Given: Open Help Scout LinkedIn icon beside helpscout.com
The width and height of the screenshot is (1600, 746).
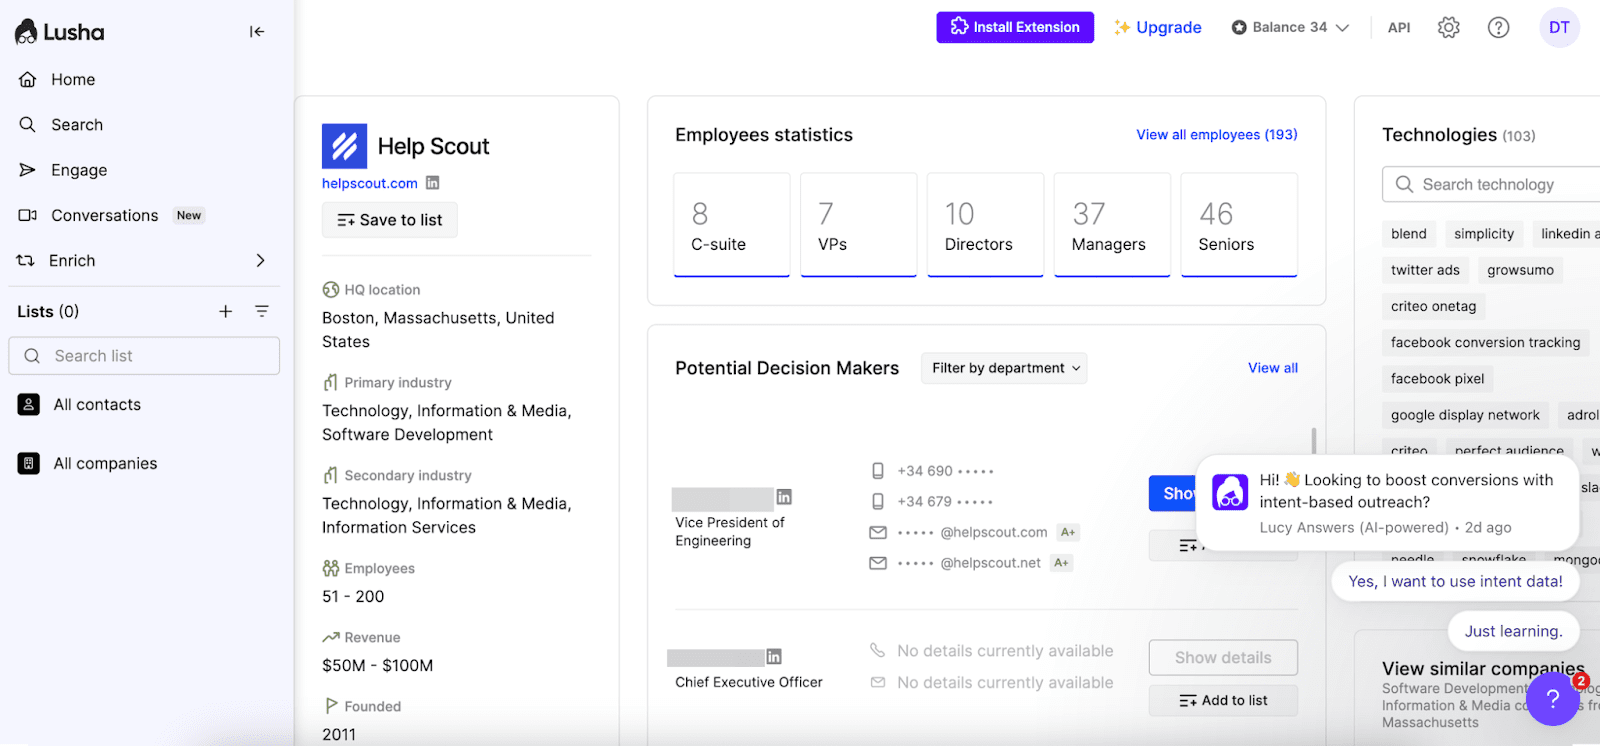Looking at the screenshot, I should [x=433, y=183].
